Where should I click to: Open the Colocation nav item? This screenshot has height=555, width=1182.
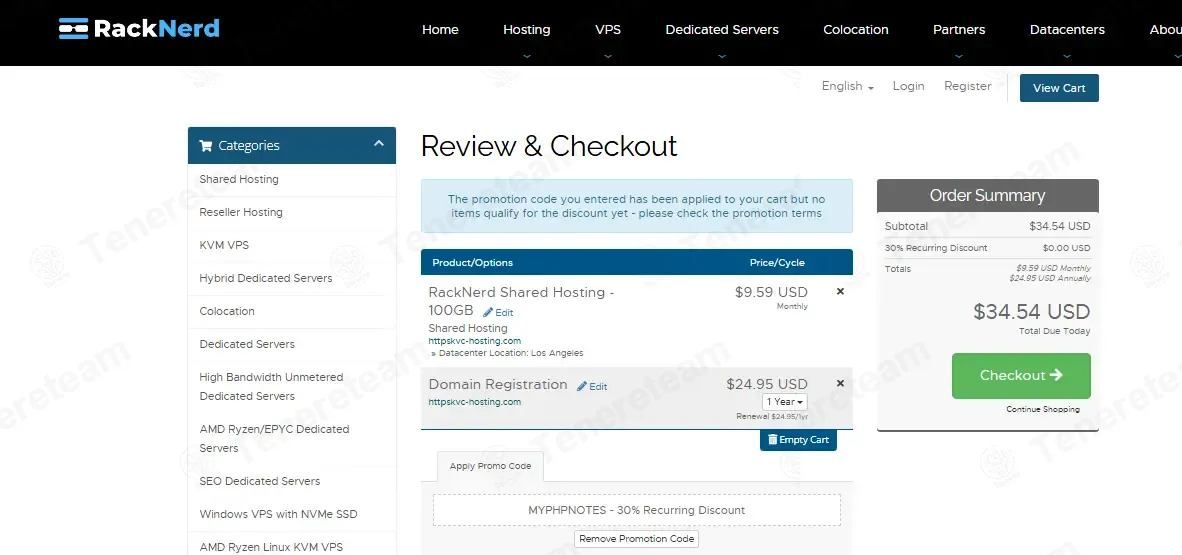[x=856, y=30]
